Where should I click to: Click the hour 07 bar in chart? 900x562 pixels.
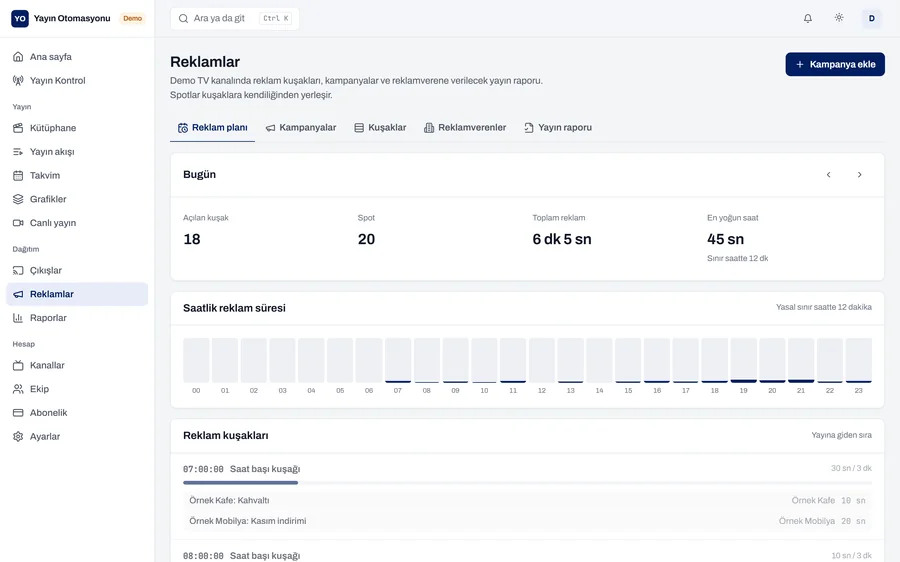click(x=398, y=361)
